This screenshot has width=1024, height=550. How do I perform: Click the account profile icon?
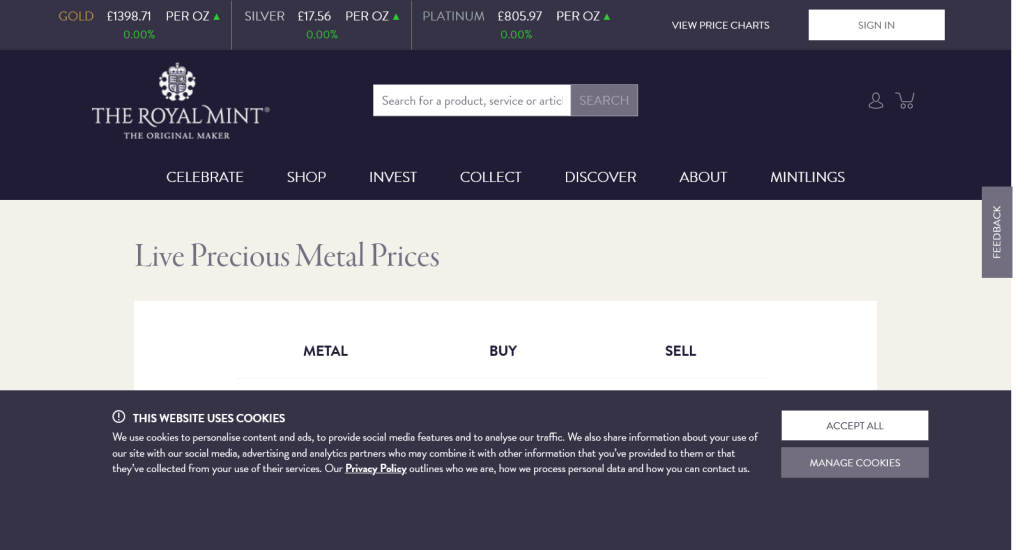tap(876, 100)
